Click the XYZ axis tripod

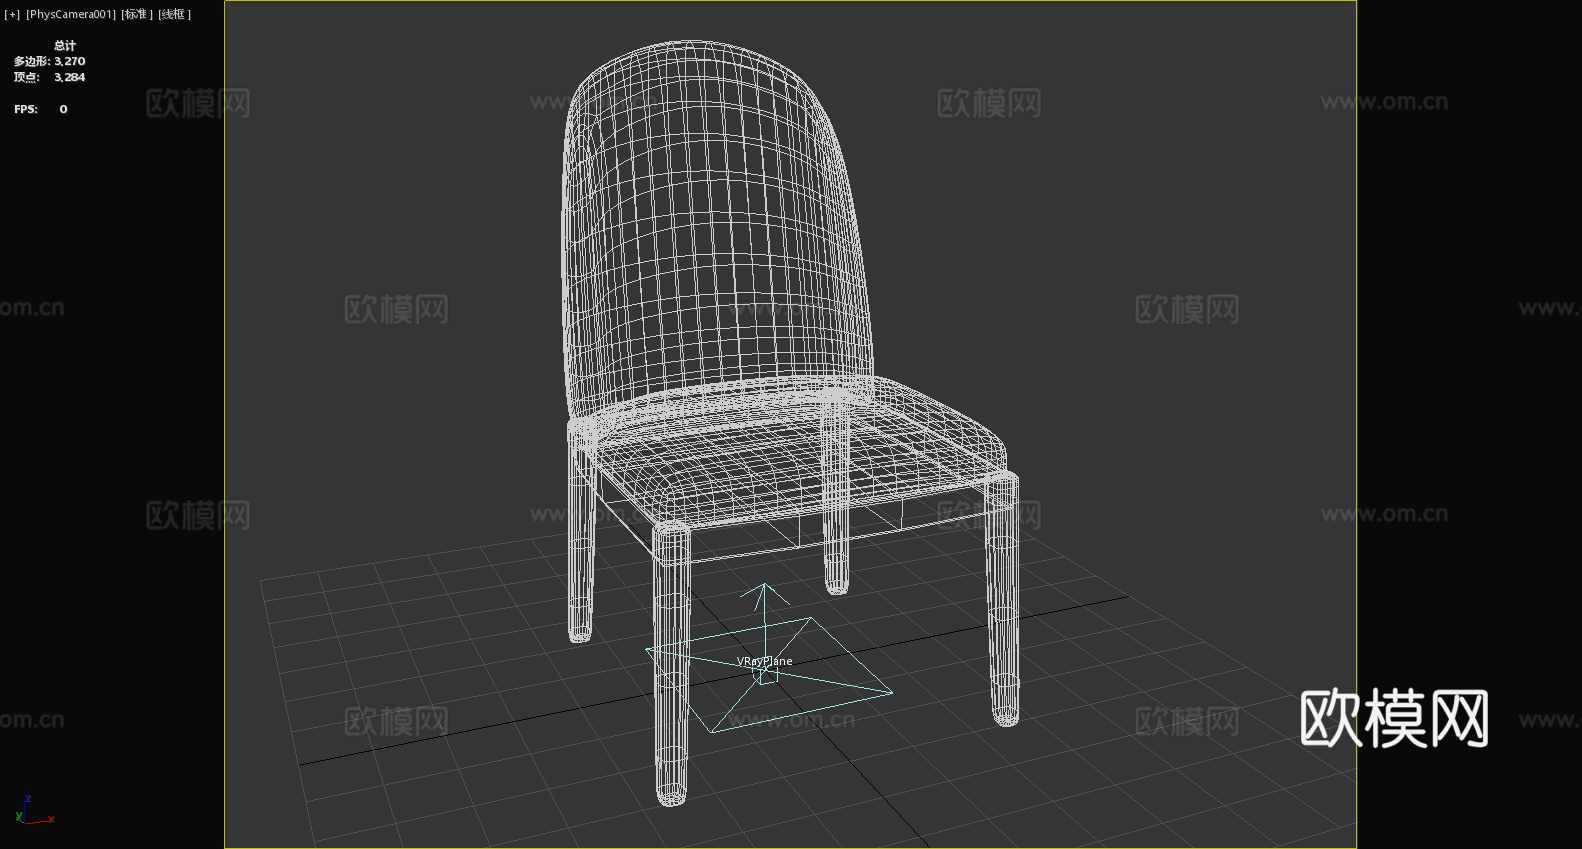click(x=34, y=811)
